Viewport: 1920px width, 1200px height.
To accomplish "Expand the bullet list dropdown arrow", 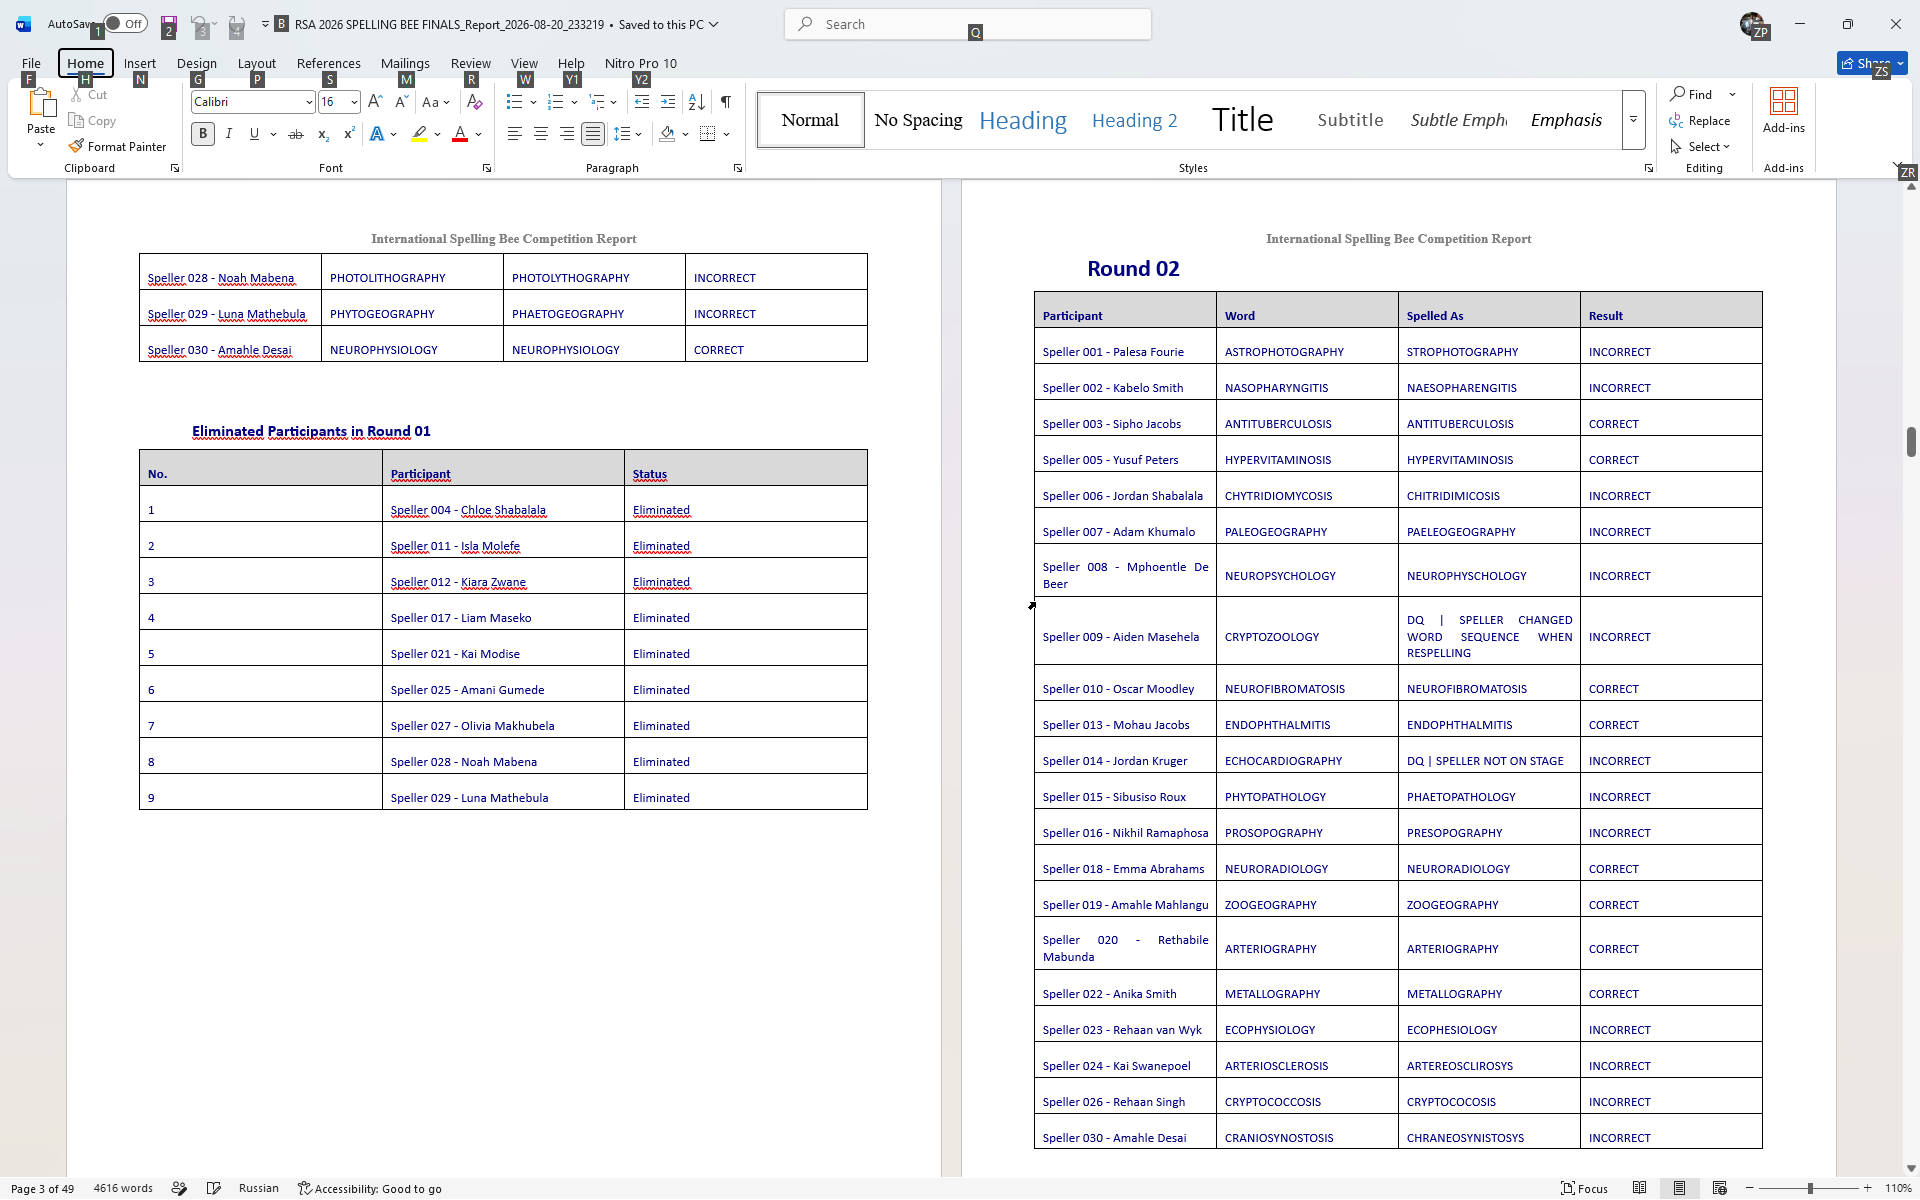I will tap(533, 102).
